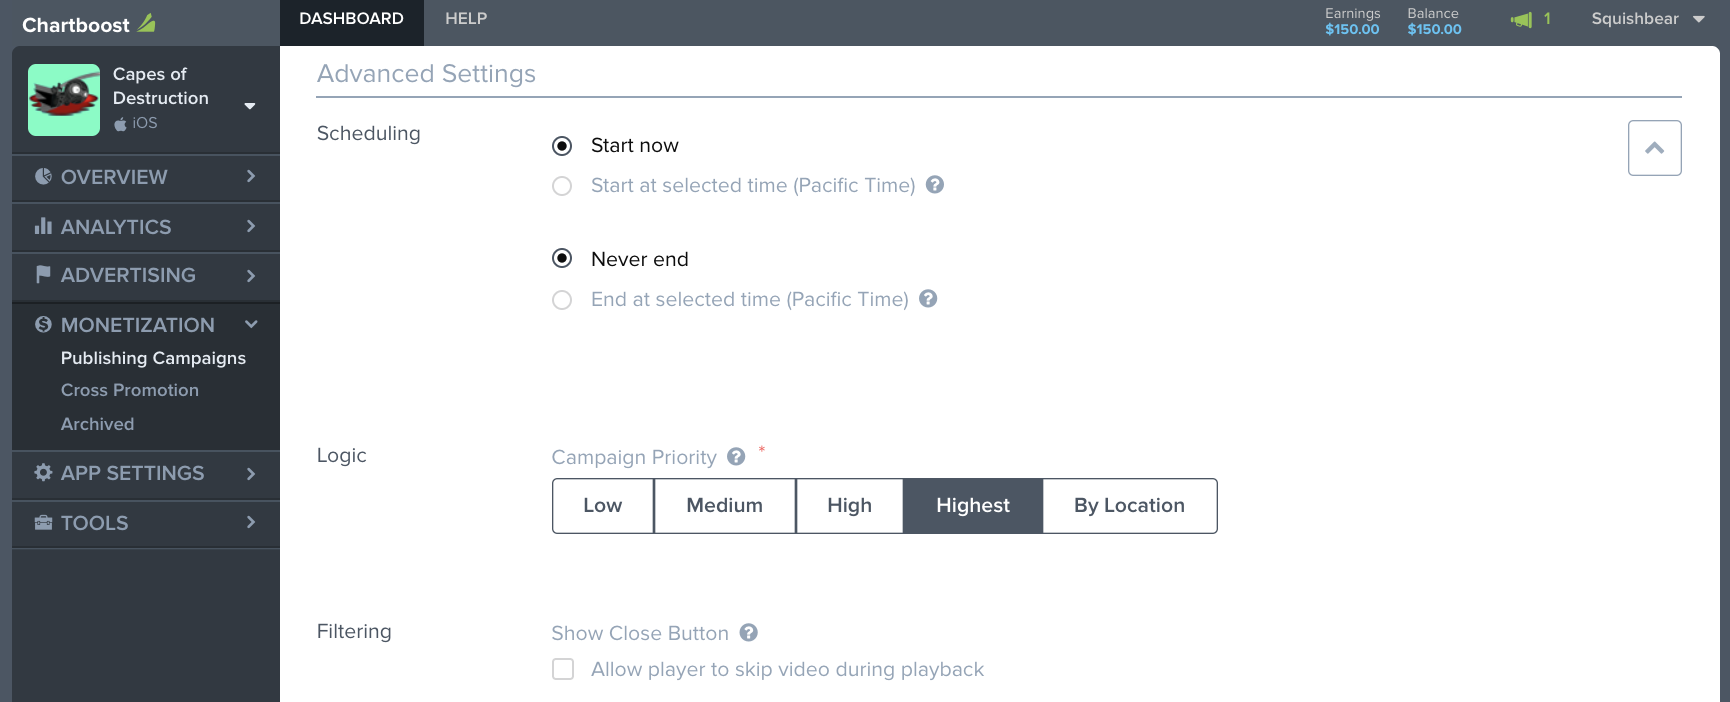Viewport: 1730px width, 702px height.
Task: Switch to the Help tab
Action: 466,19
